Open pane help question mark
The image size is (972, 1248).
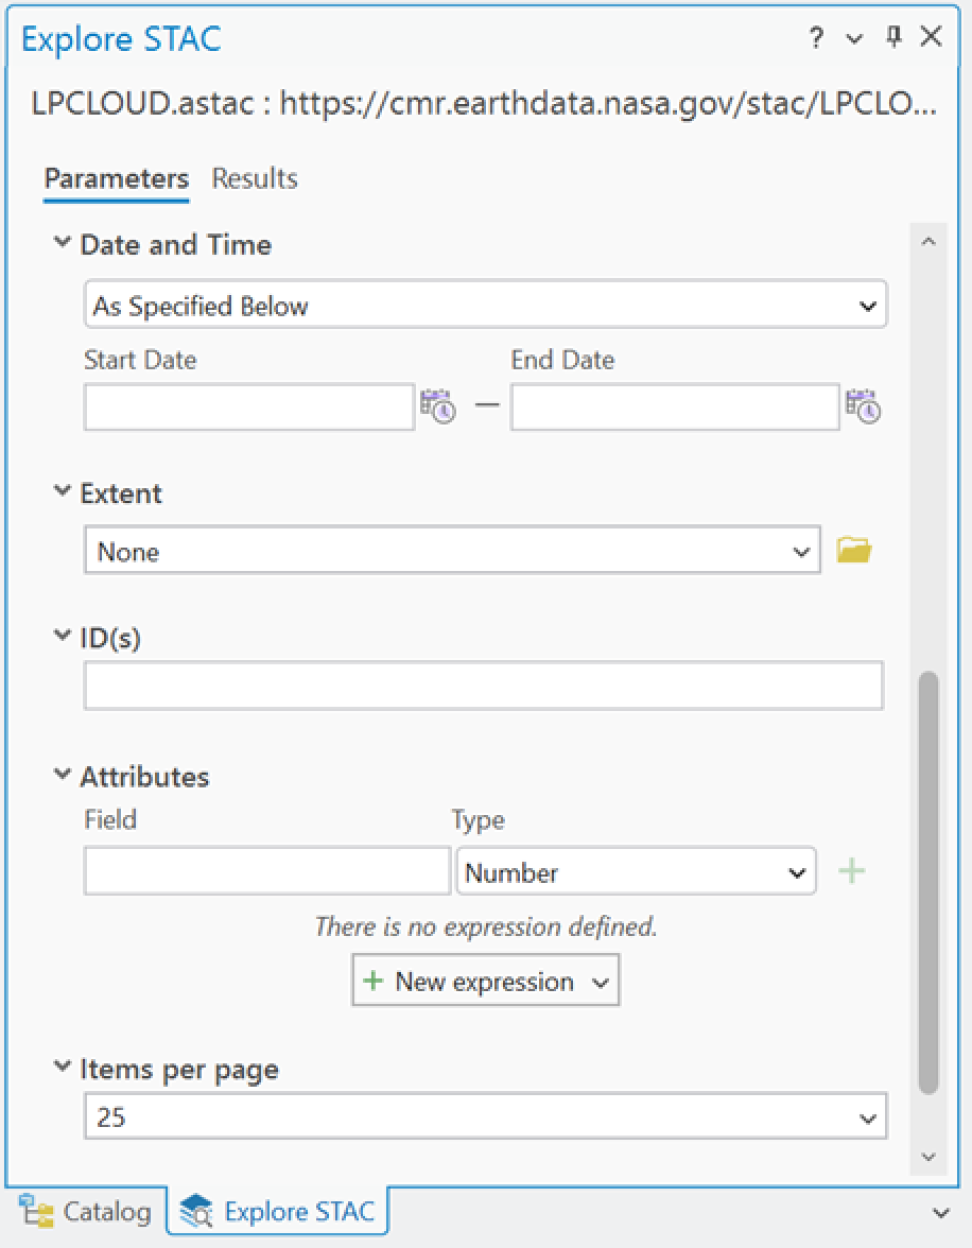(817, 38)
